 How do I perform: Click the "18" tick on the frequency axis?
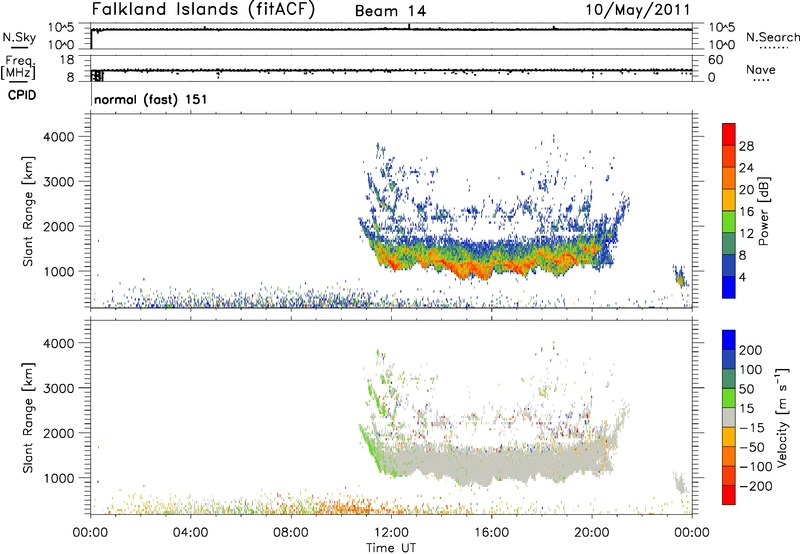pos(67,60)
